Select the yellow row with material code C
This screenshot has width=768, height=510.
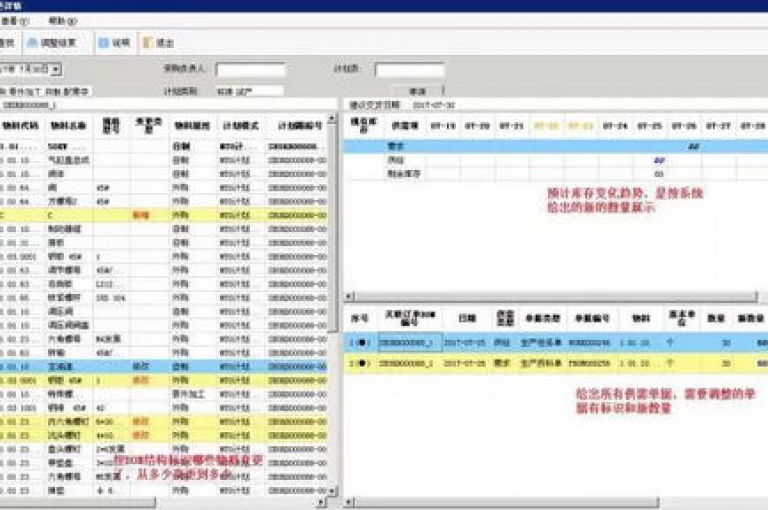click(164, 215)
